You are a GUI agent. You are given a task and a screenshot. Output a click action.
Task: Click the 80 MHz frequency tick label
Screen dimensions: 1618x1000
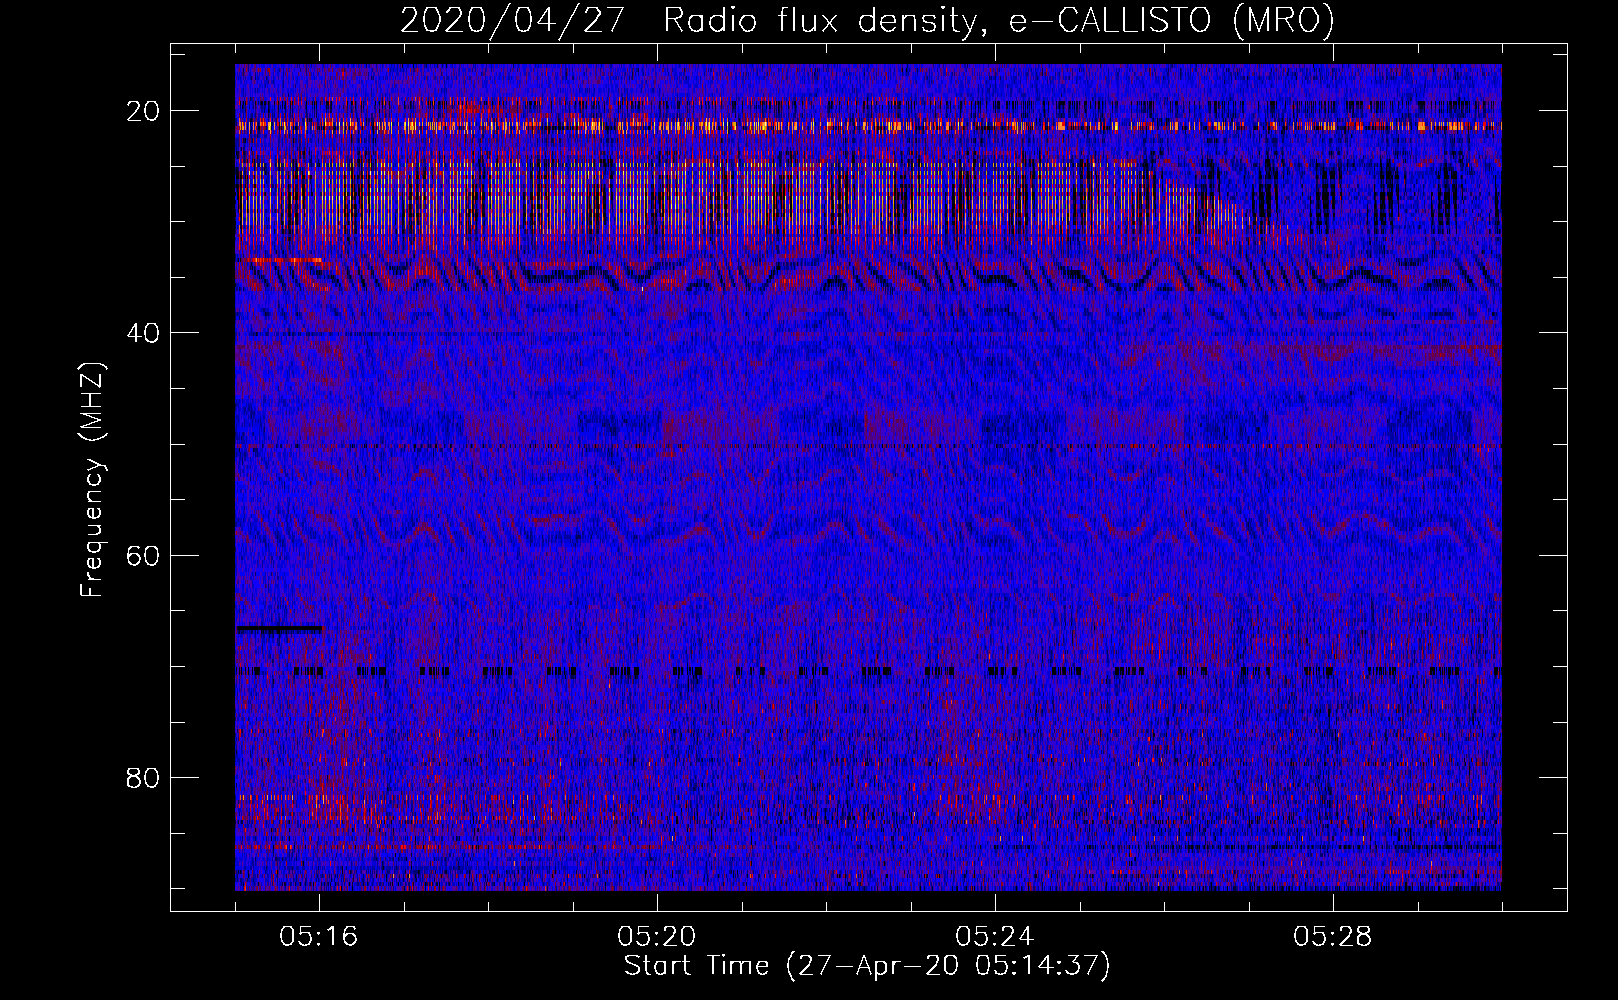(144, 777)
